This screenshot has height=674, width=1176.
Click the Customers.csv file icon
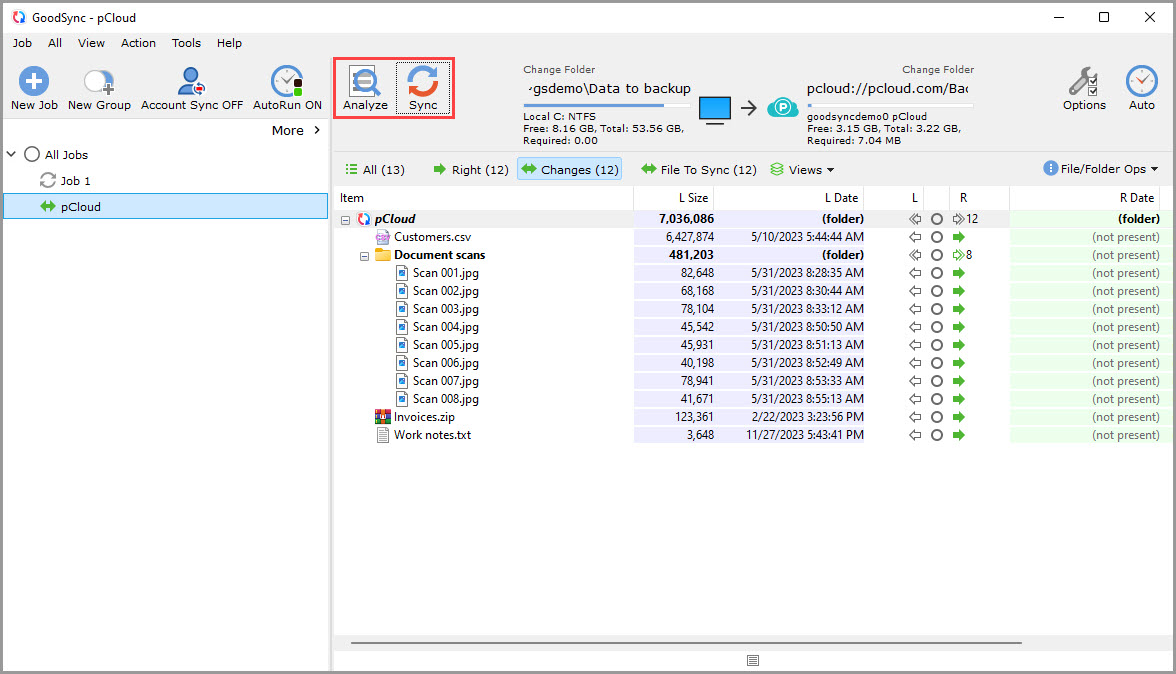[382, 237]
